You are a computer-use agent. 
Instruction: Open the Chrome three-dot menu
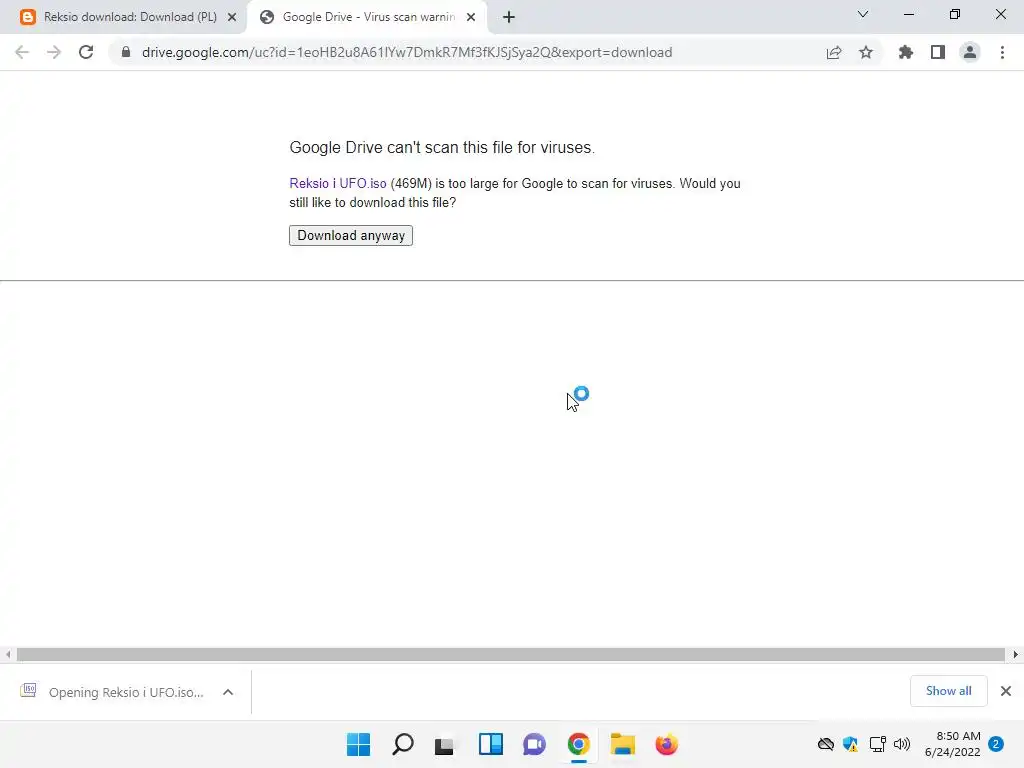(x=1002, y=52)
